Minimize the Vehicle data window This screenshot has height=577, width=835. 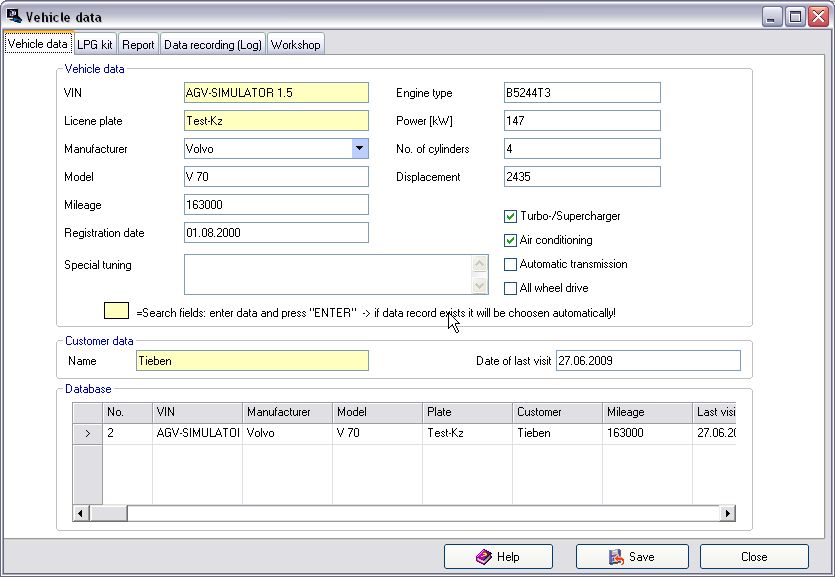(x=771, y=17)
